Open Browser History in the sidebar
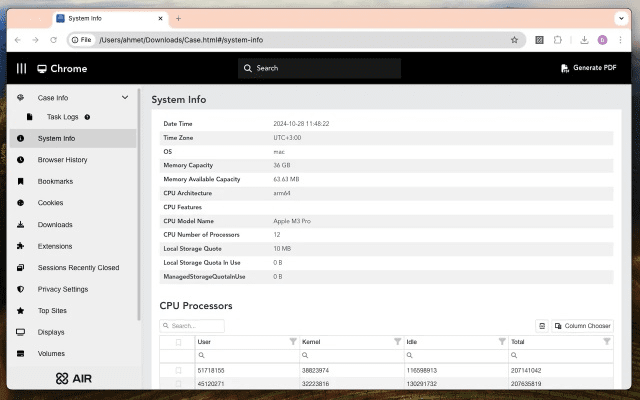Viewport: 640px width, 400px height. (x=62, y=160)
